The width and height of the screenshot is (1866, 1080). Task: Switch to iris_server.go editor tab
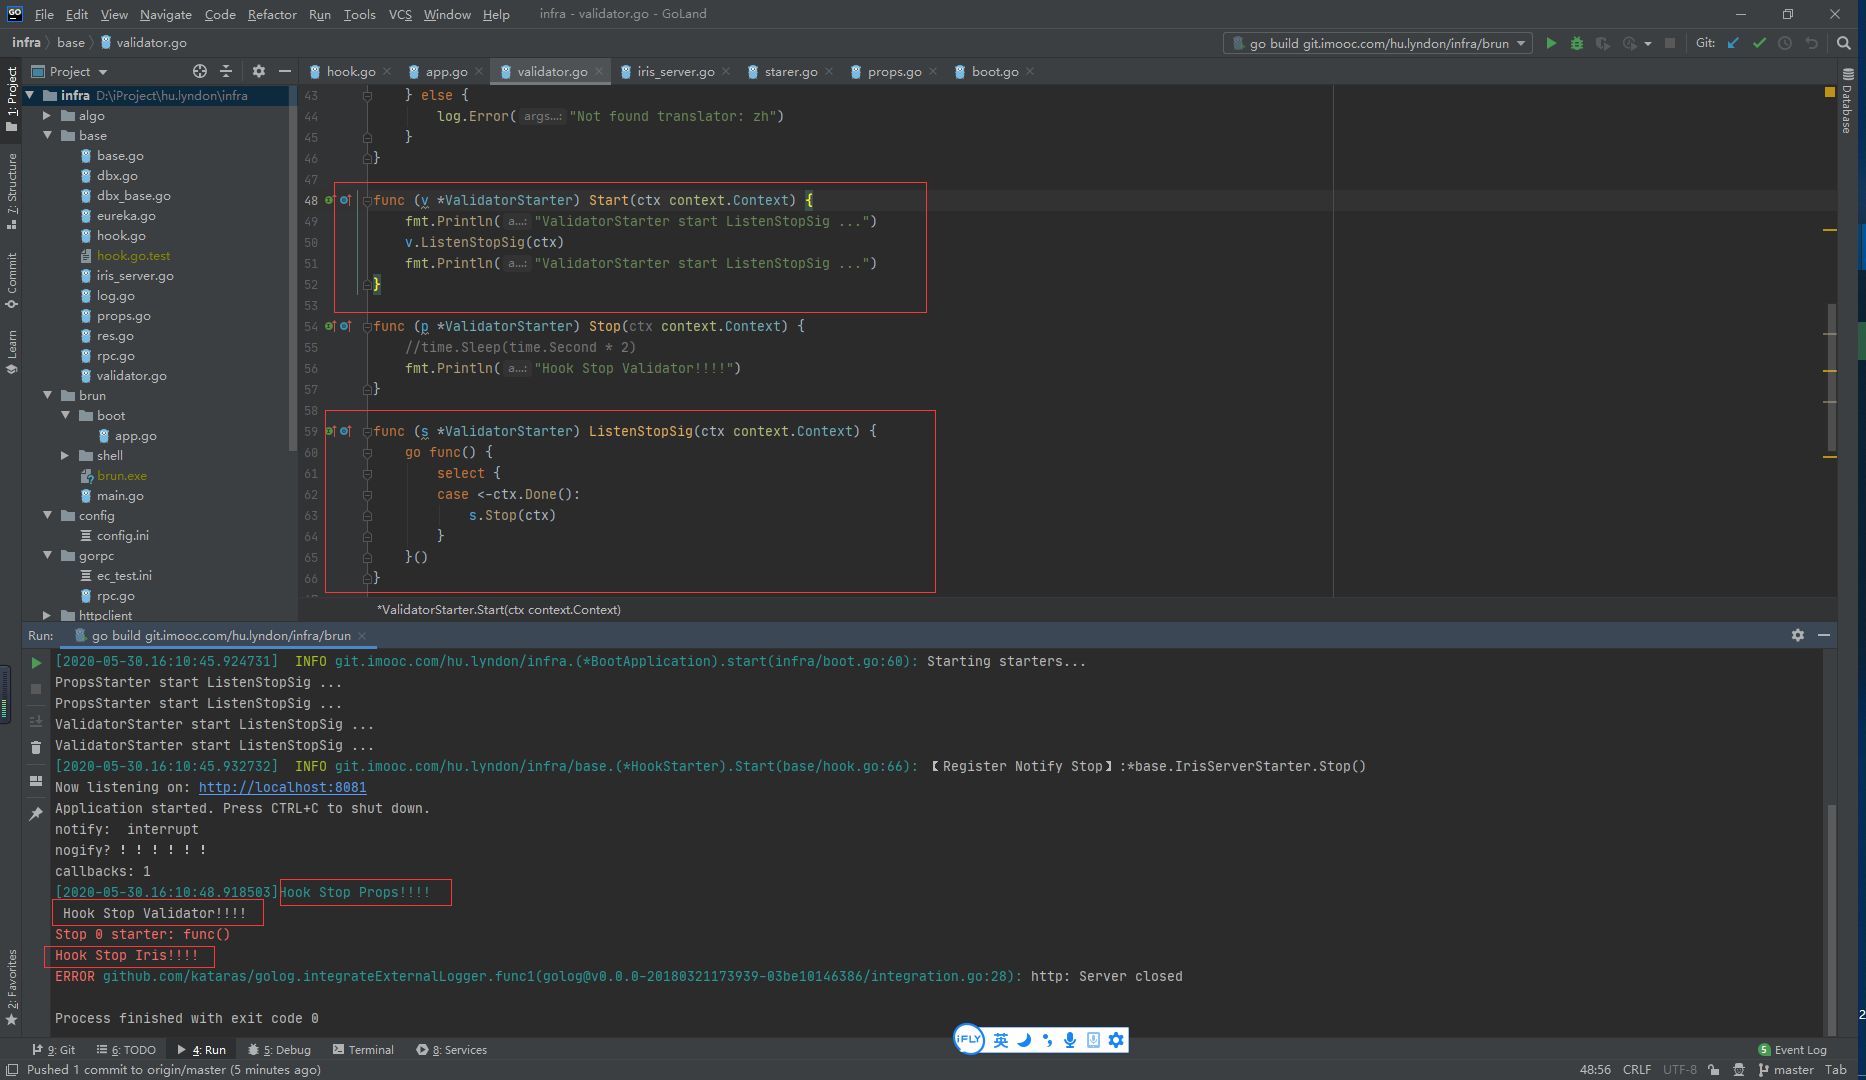point(675,71)
